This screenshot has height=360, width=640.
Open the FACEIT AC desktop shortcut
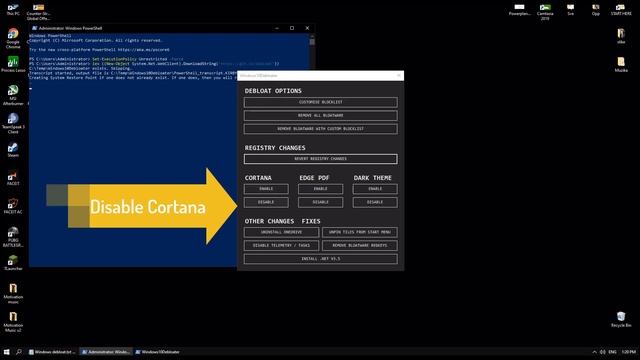click(13, 206)
